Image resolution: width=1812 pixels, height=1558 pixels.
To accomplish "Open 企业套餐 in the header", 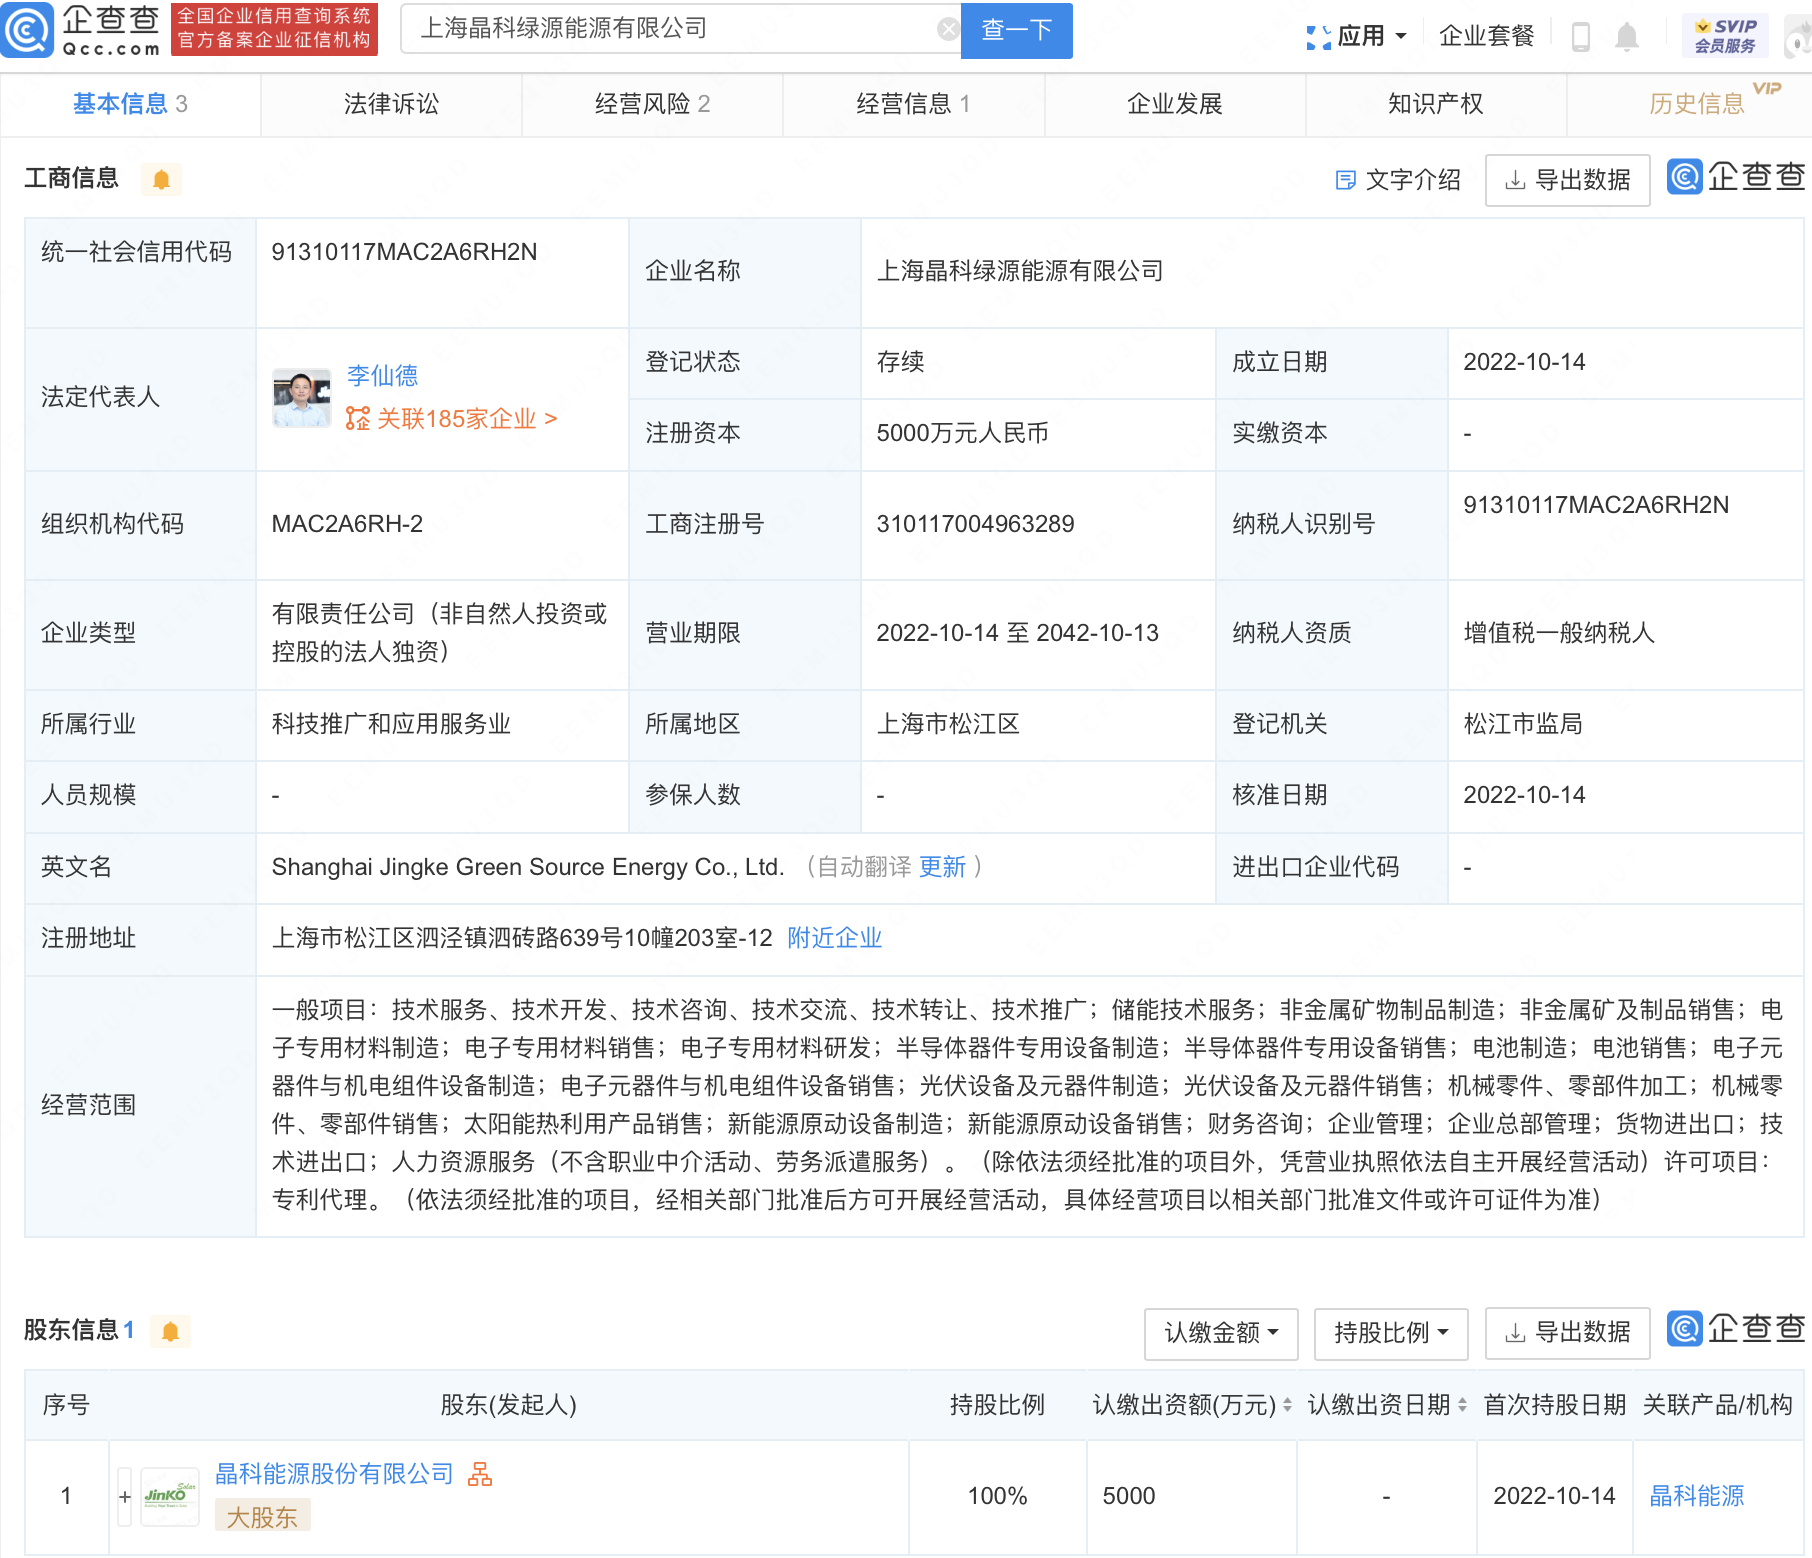I will click(1486, 37).
